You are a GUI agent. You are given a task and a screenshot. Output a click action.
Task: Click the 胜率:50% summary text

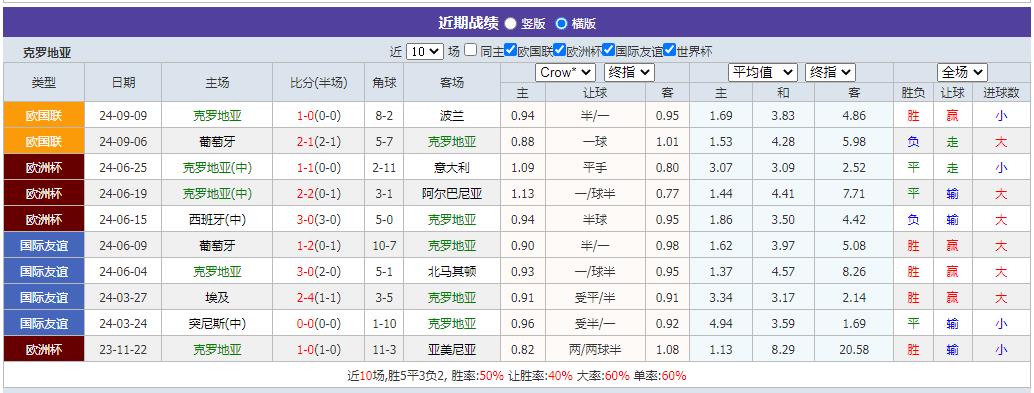[x=478, y=376]
